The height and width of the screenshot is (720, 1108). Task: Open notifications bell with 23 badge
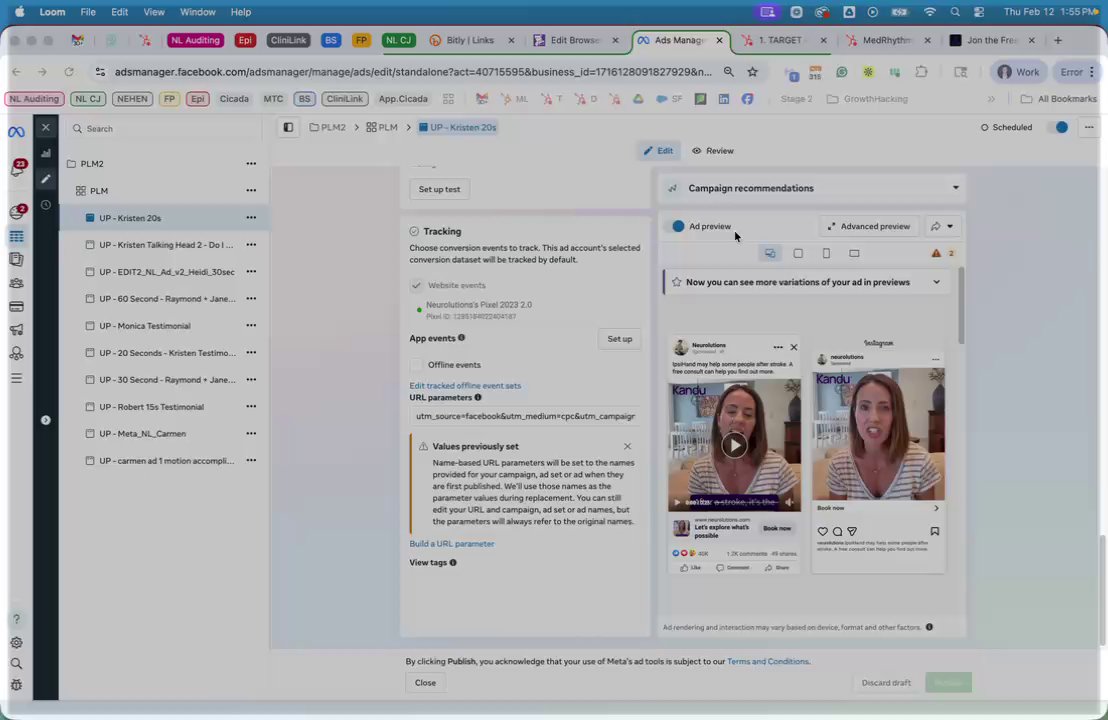(x=17, y=169)
